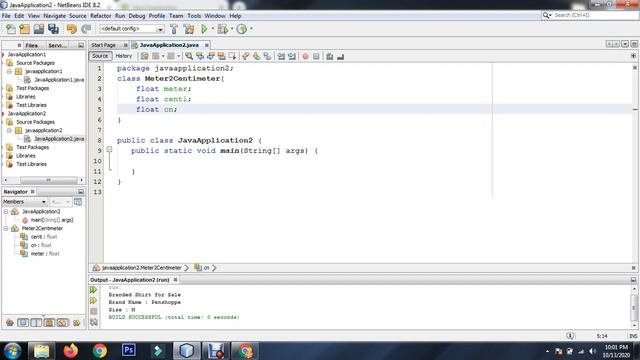
Task: Collapse the javaapplication2 package node
Action: coord(9,131)
